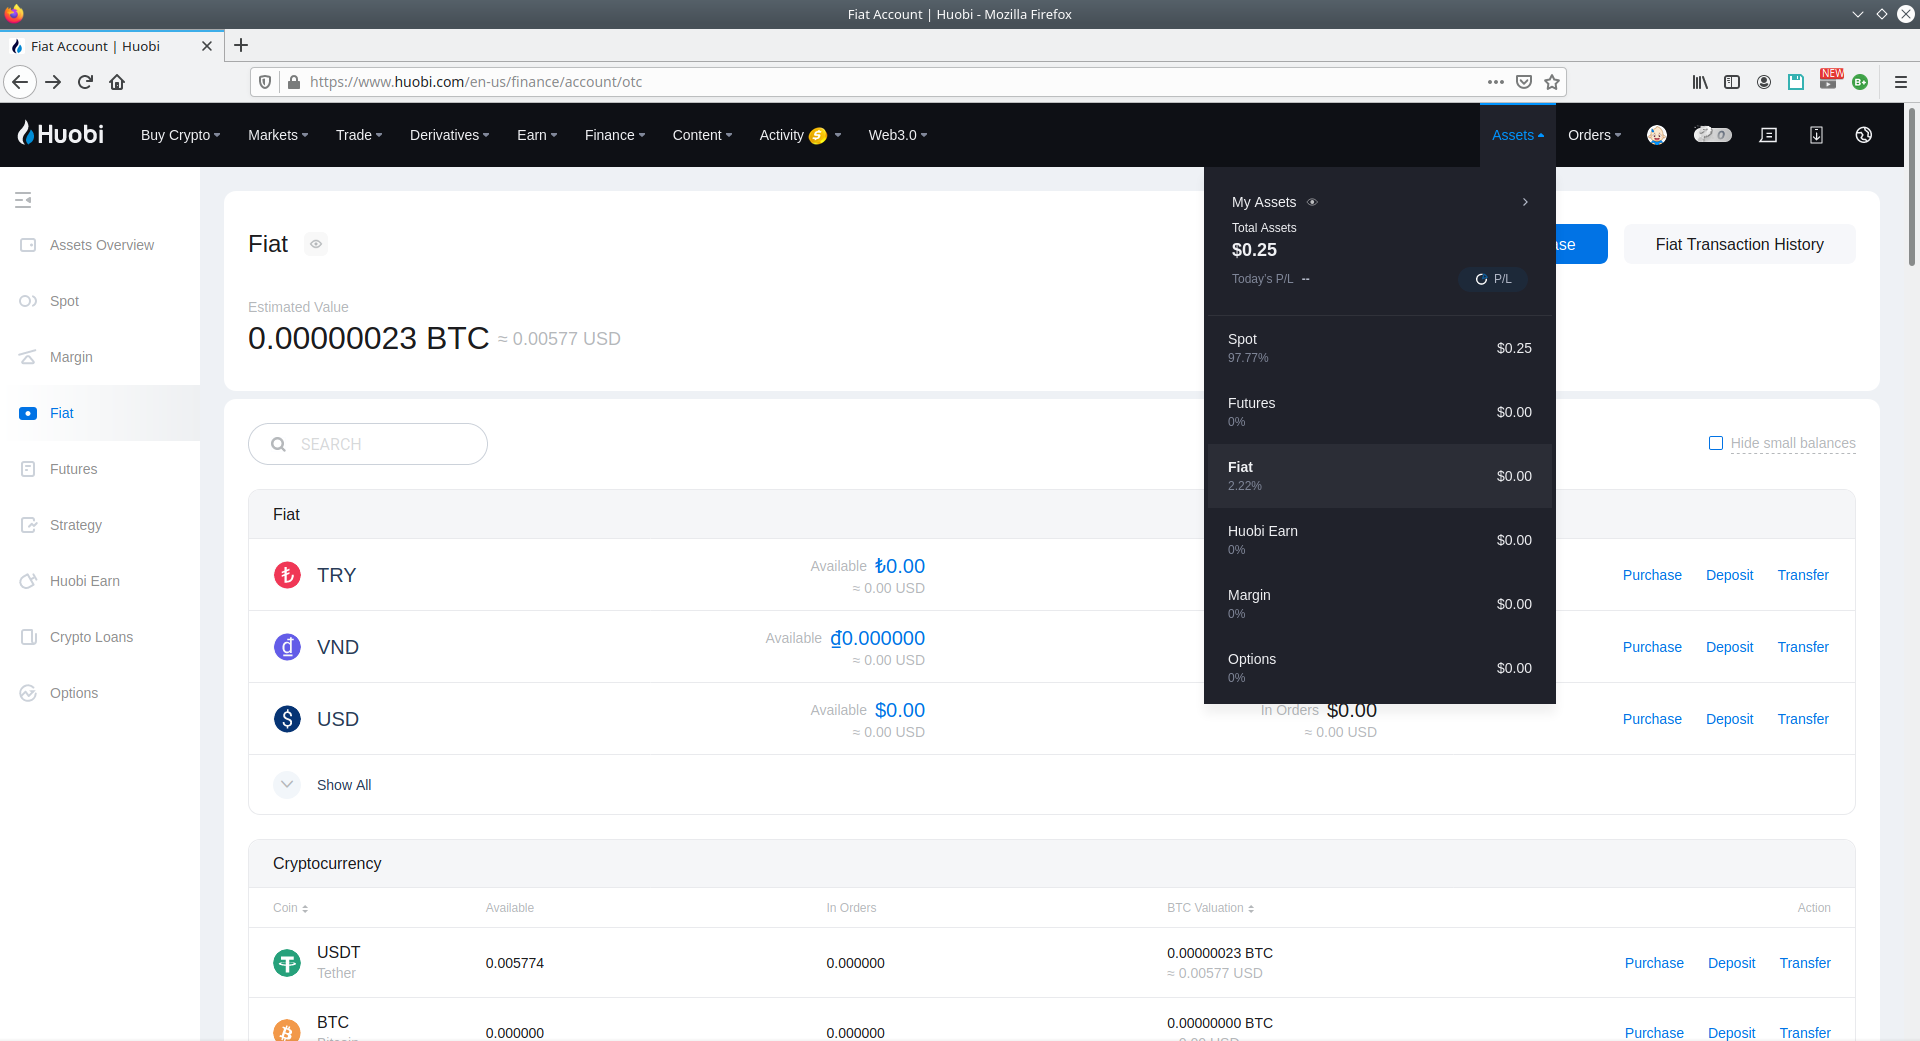Click Deposit for VND

pyautogui.click(x=1729, y=647)
